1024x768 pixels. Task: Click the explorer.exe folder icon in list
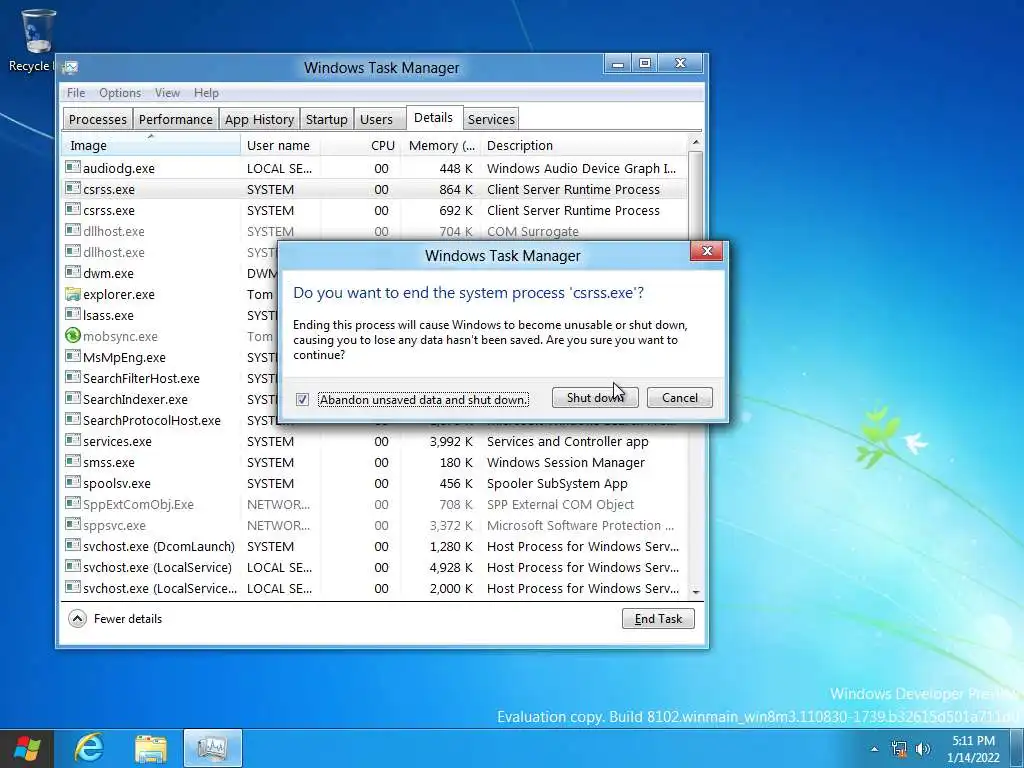(72, 294)
